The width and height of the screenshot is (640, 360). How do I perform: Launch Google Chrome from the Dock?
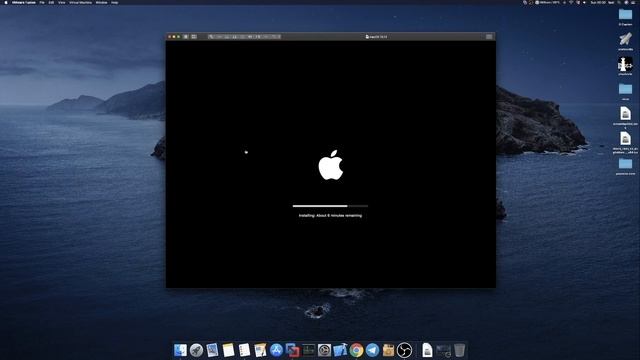pyautogui.click(x=356, y=350)
